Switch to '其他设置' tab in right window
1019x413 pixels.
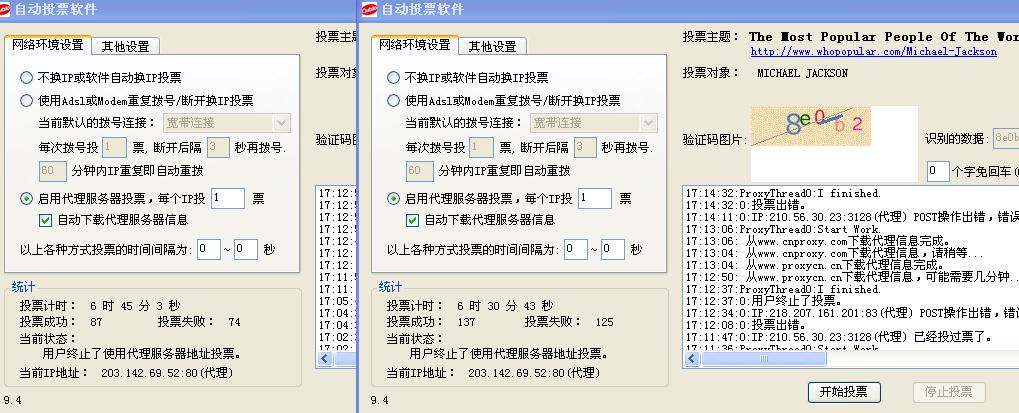492,46
